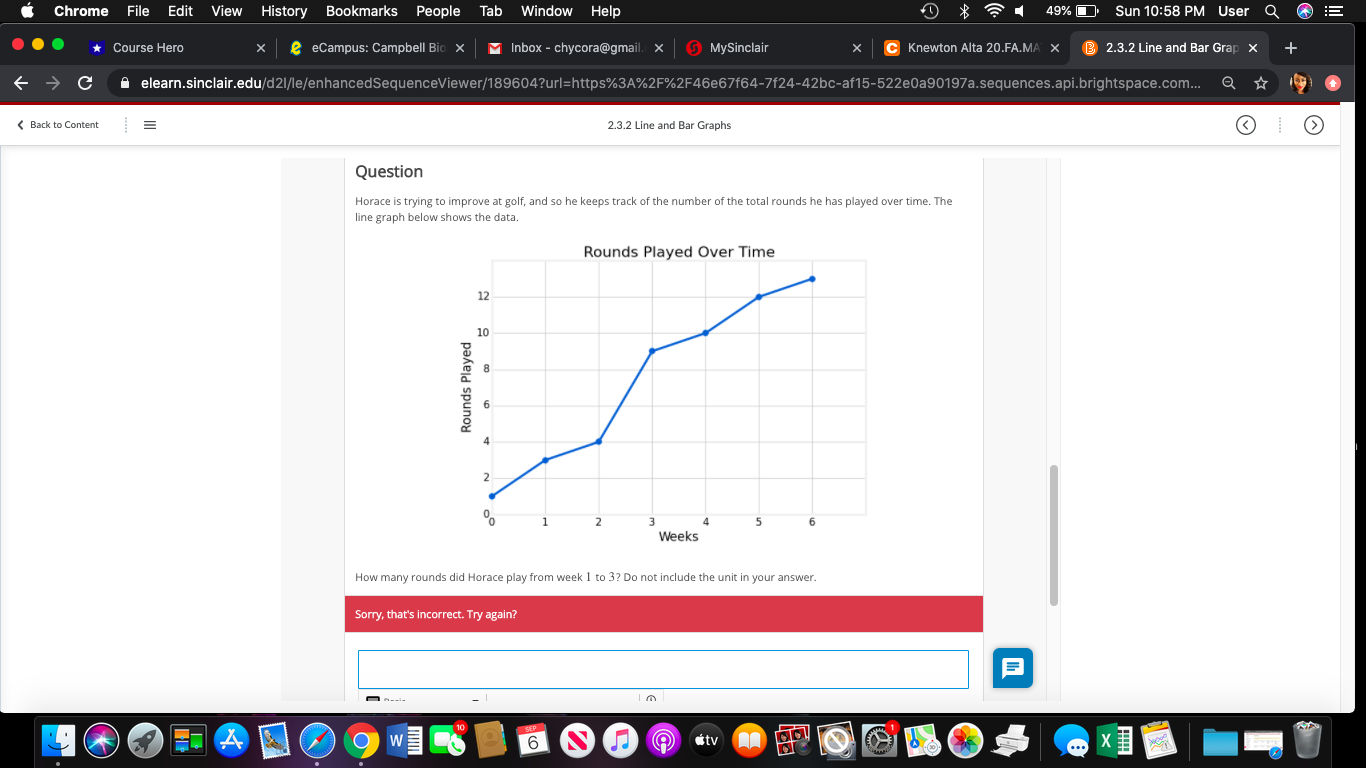Open a new Chrome tab
The image size is (1366, 768).
(1291, 47)
